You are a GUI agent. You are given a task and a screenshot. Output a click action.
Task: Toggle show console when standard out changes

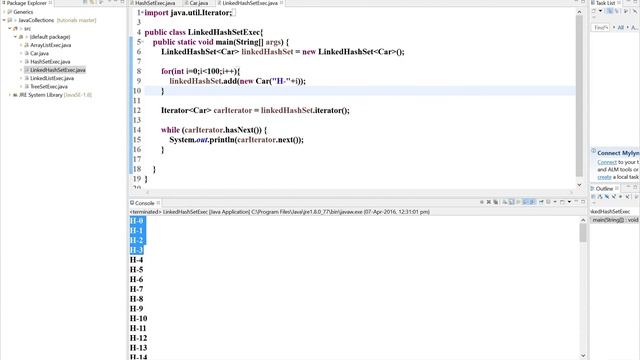click(525, 202)
